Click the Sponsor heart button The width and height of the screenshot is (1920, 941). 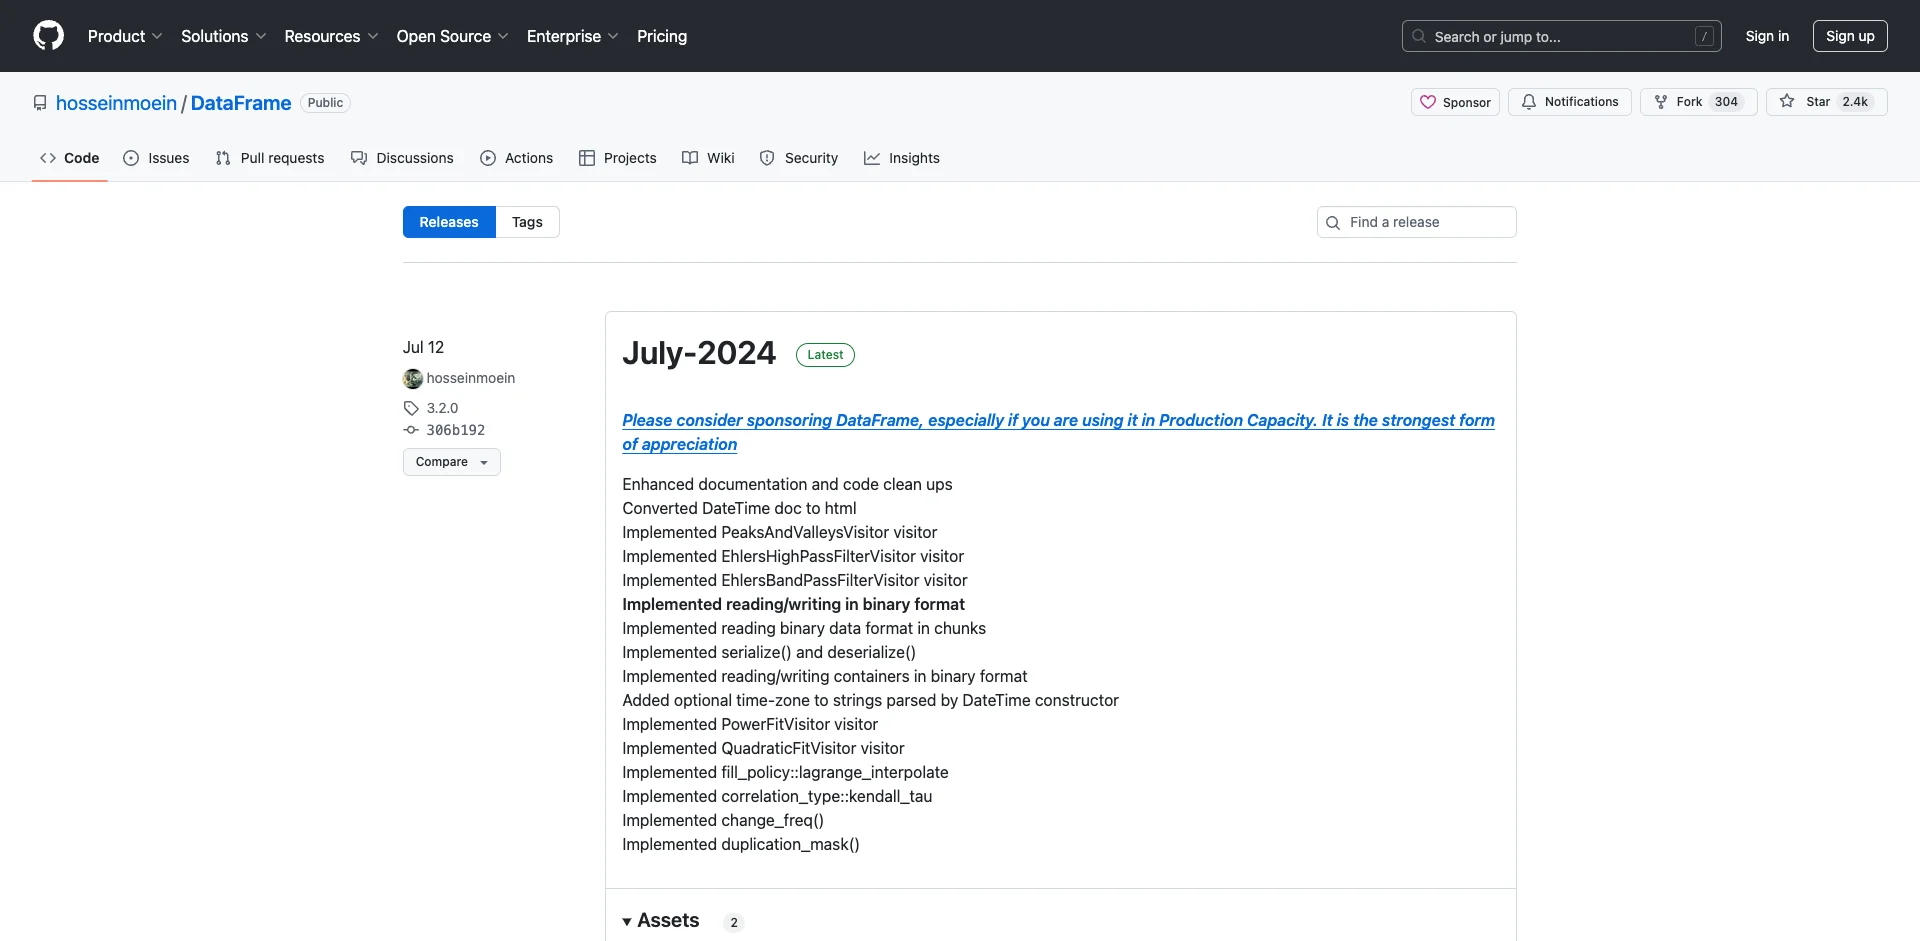pos(1455,102)
